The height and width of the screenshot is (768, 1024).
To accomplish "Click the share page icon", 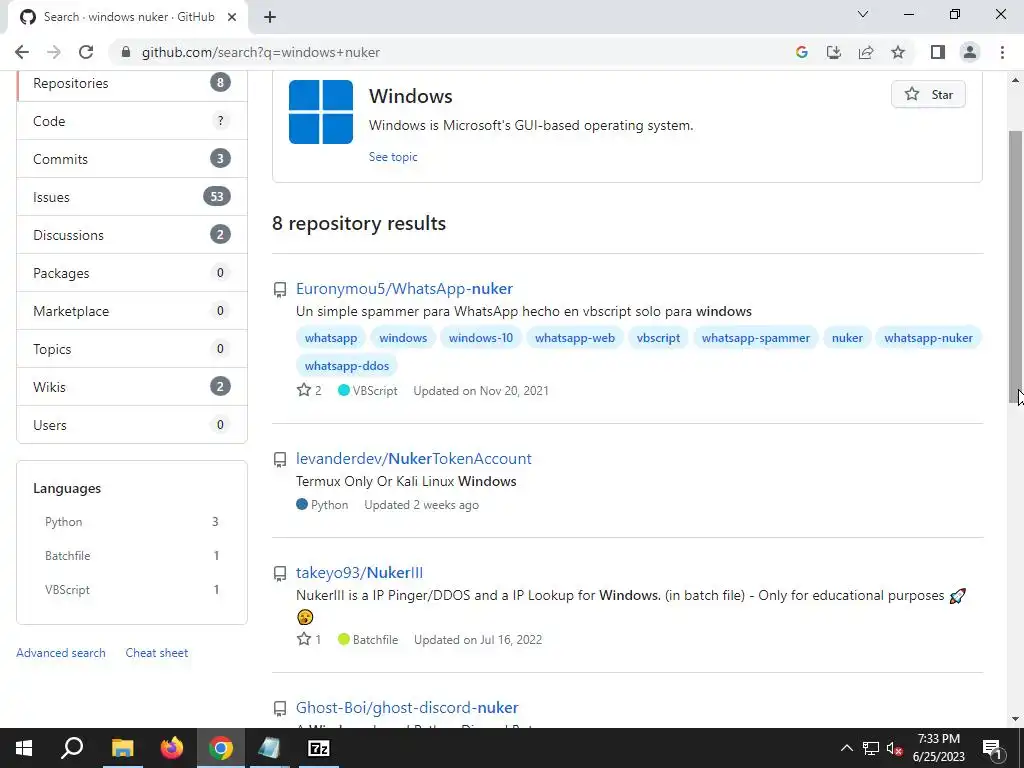I will click(x=866, y=52).
